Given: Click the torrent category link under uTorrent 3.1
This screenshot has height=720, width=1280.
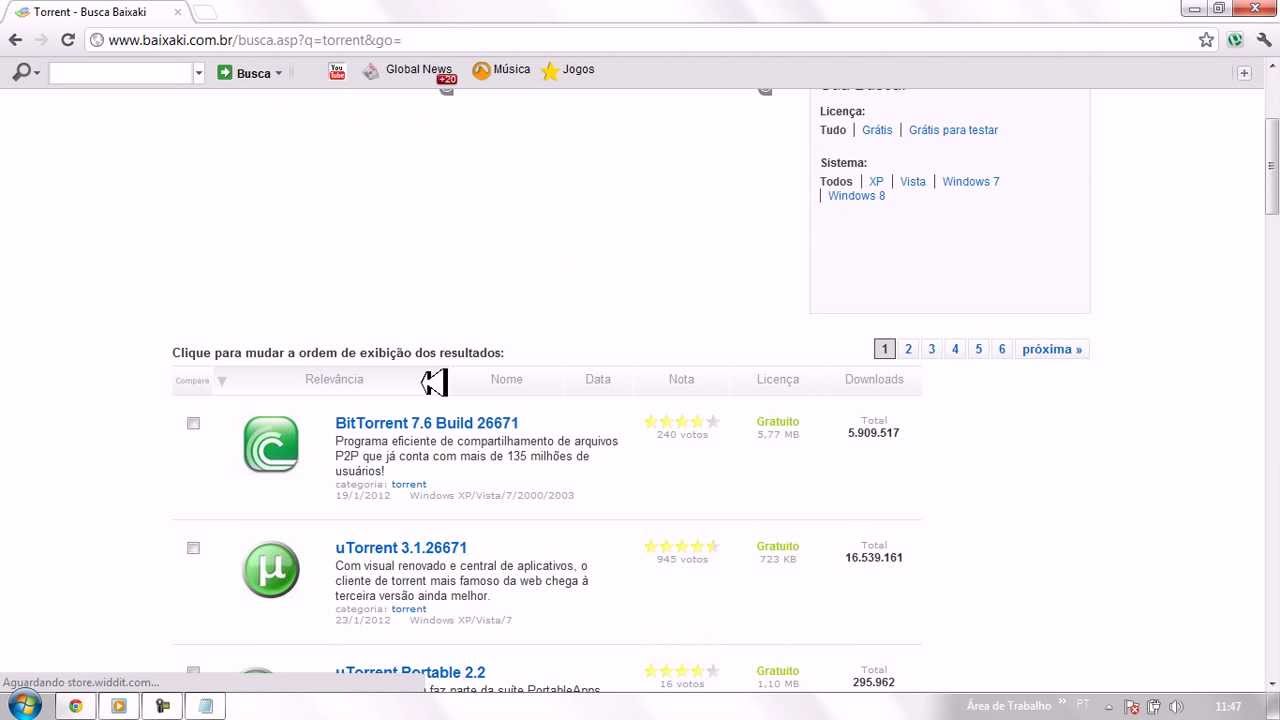Looking at the screenshot, I should 409,609.
